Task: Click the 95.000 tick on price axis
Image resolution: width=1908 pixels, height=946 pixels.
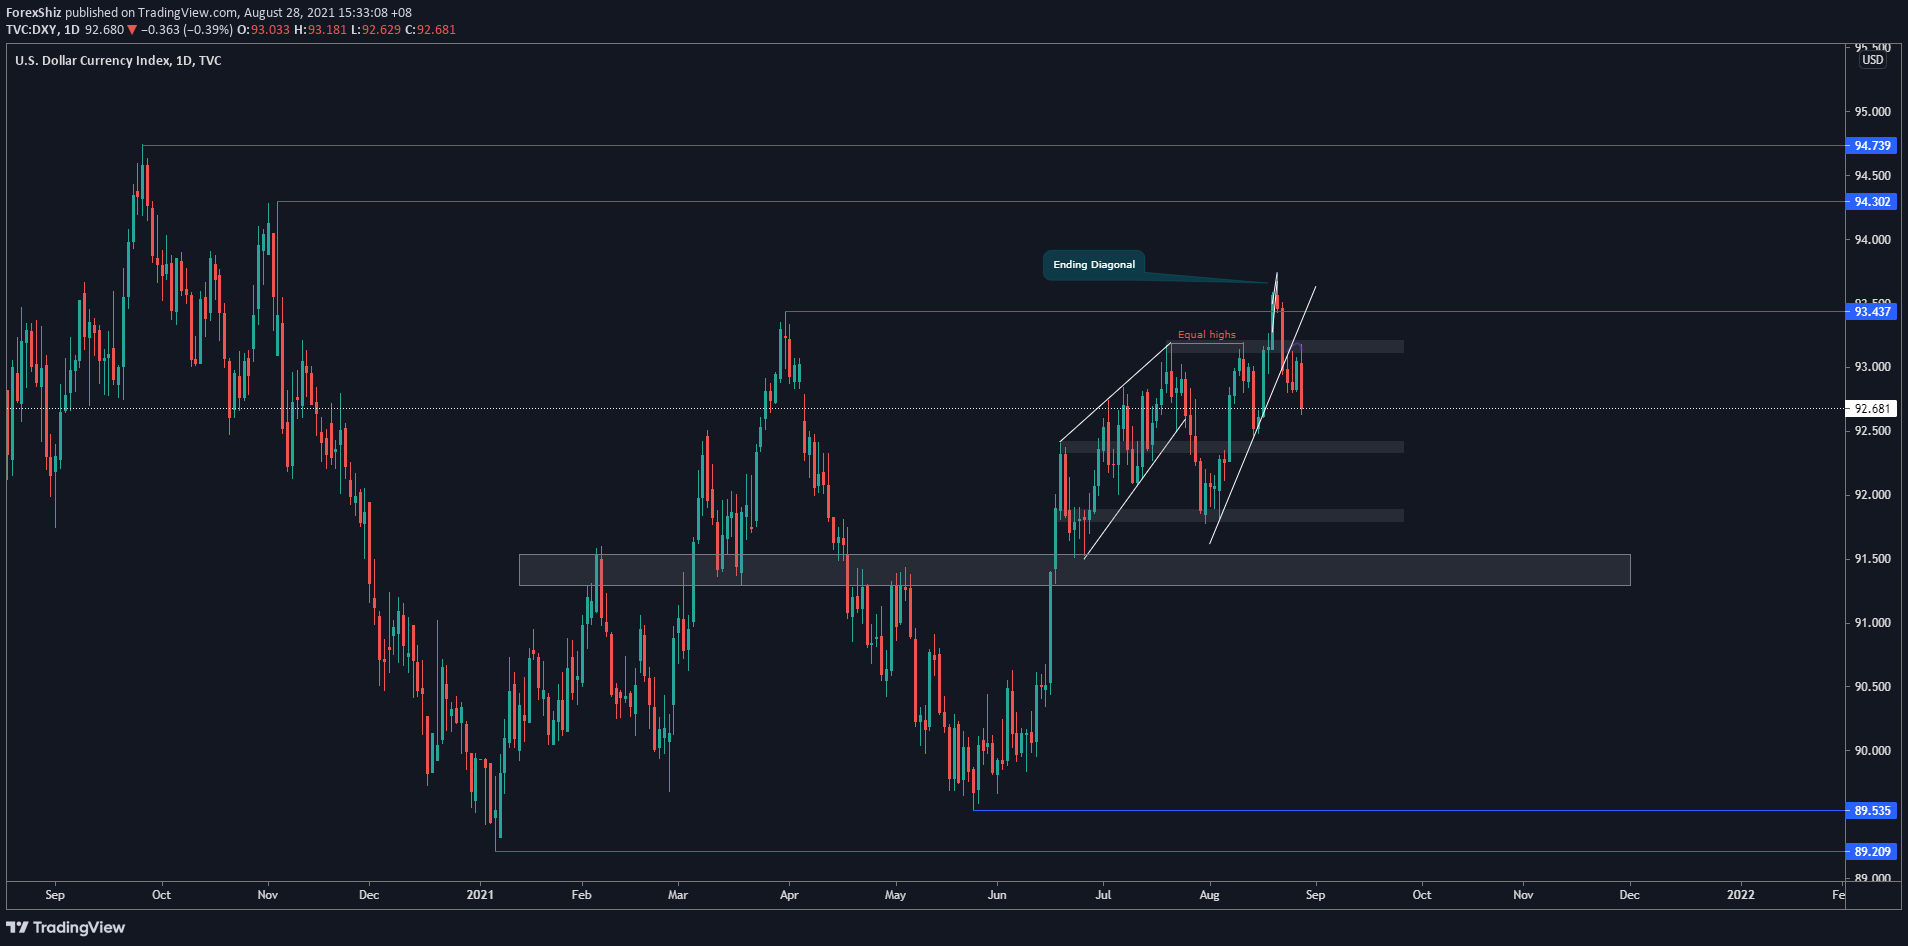Action: click(x=1872, y=112)
